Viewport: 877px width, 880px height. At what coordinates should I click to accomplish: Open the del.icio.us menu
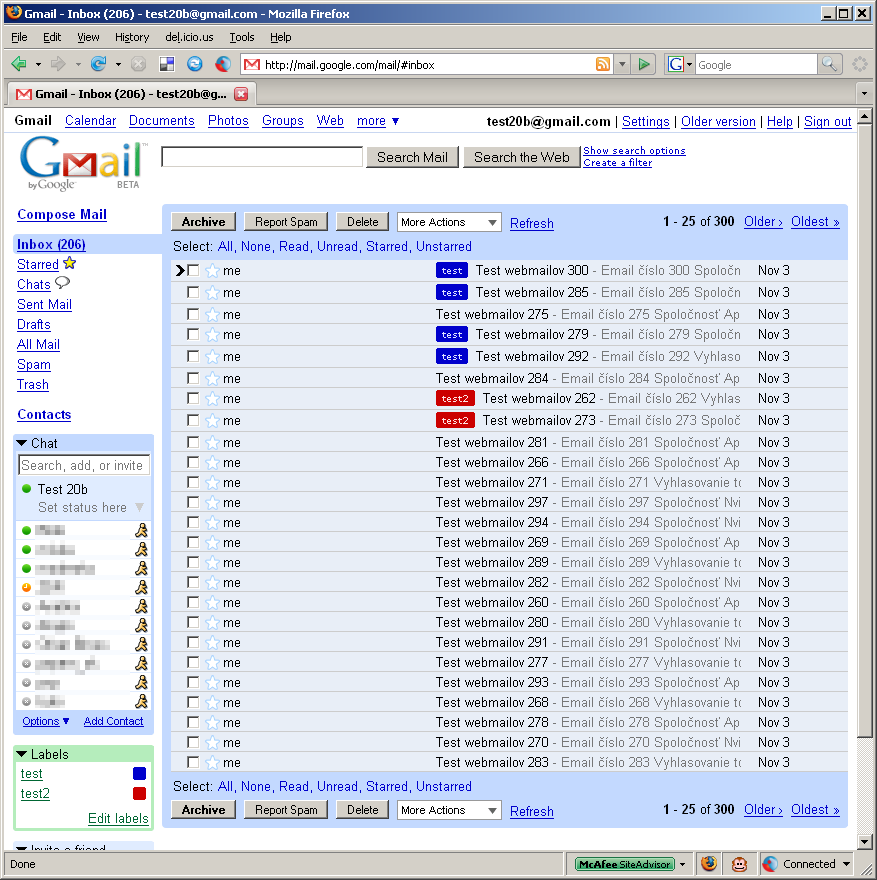(x=189, y=37)
